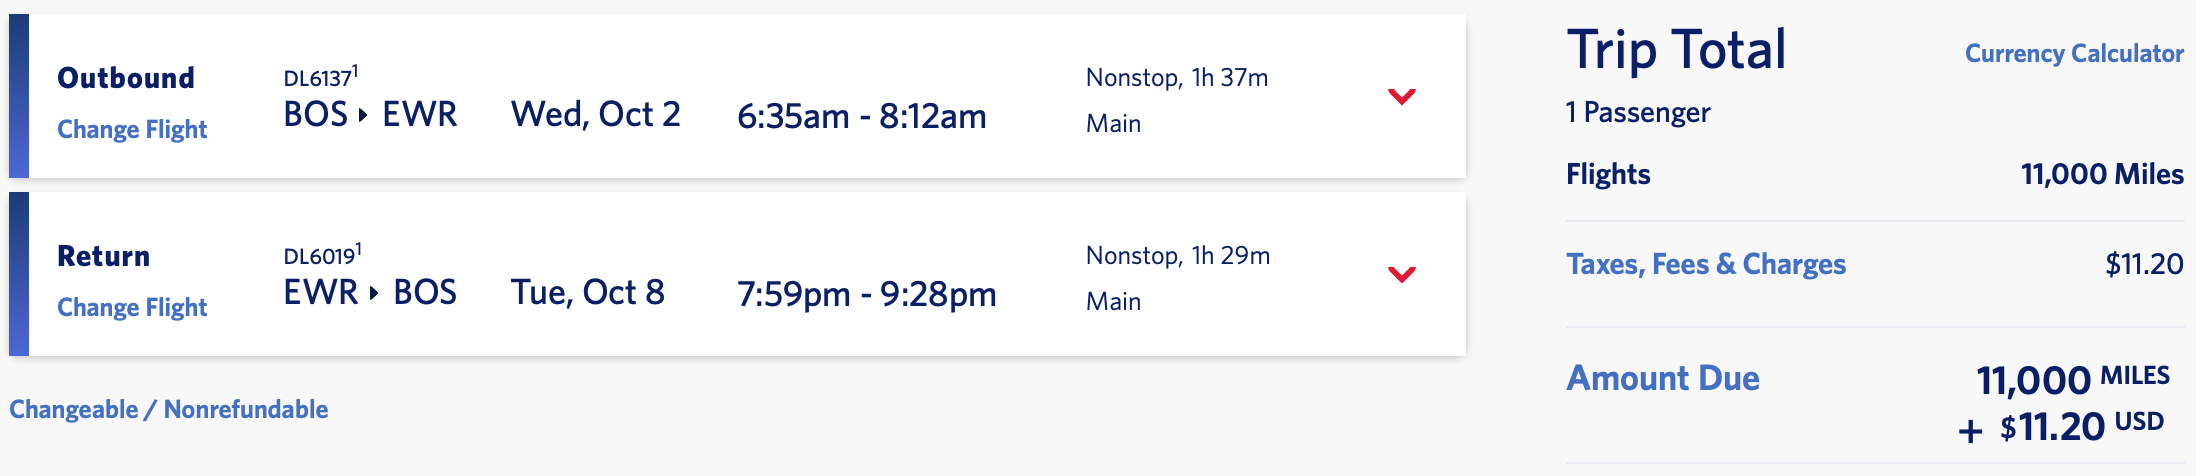
Task: Click Change Flight under Return
Action: pos(132,308)
